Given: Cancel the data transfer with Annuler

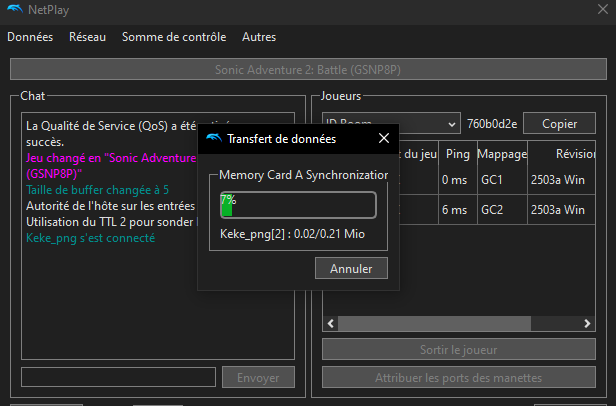Looking at the screenshot, I should [351, 268].
